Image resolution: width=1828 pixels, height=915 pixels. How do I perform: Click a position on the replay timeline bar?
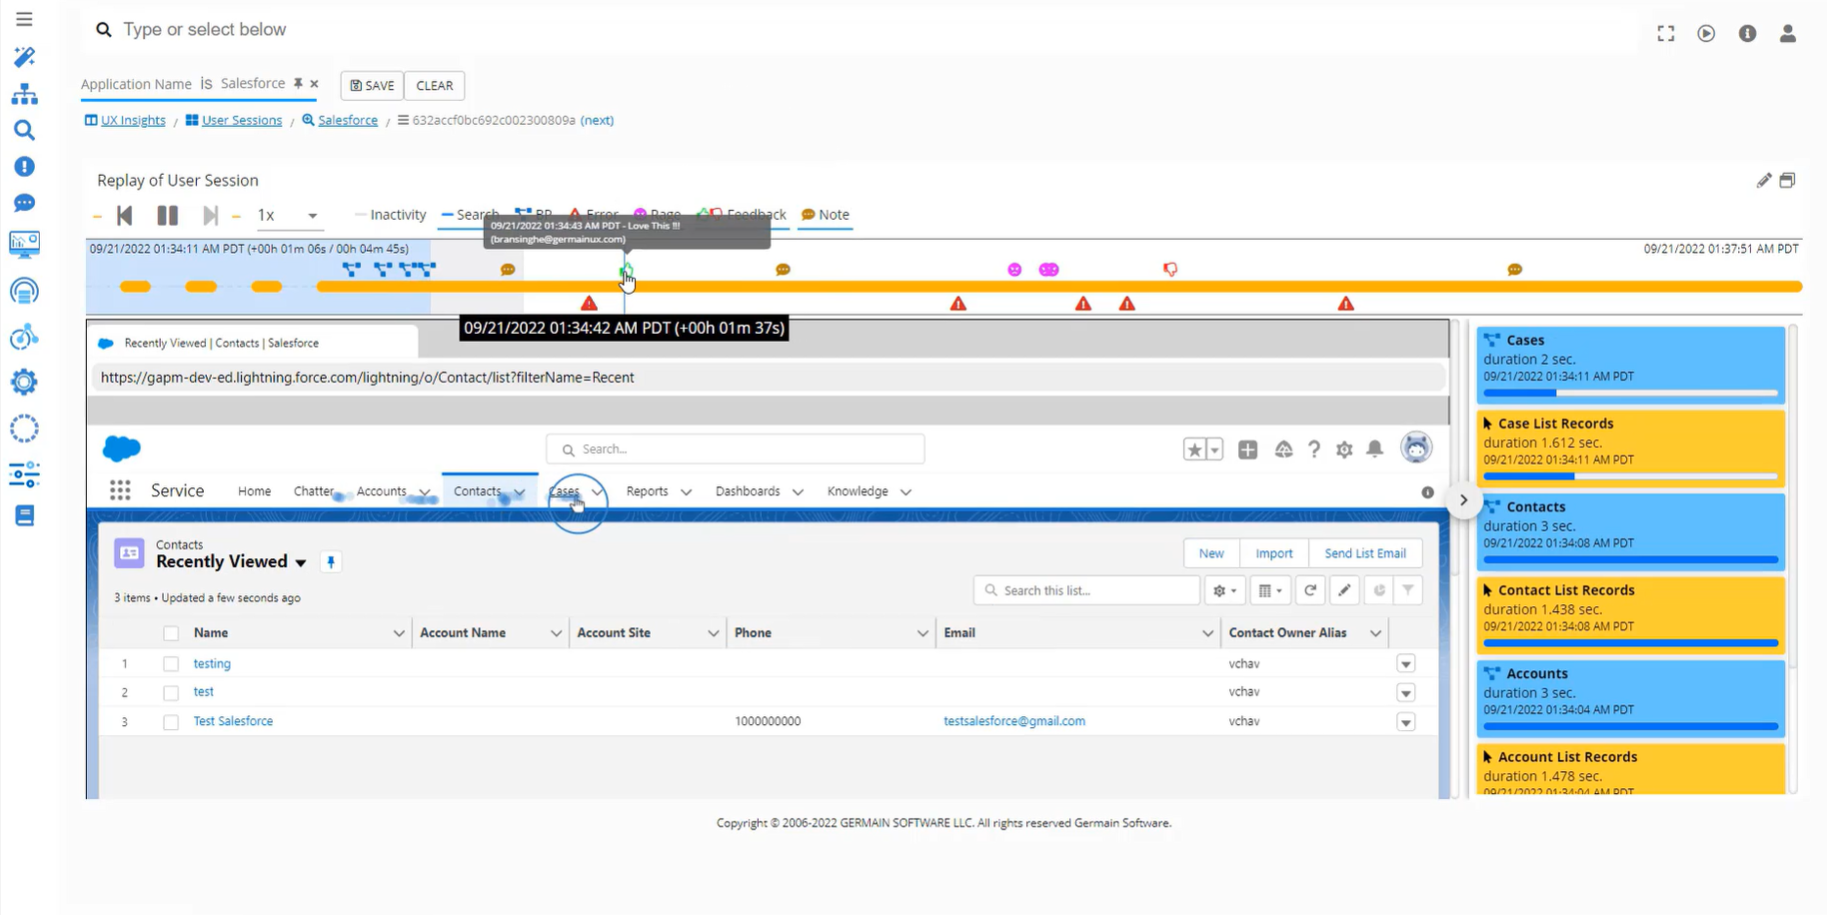pos(900,286)
